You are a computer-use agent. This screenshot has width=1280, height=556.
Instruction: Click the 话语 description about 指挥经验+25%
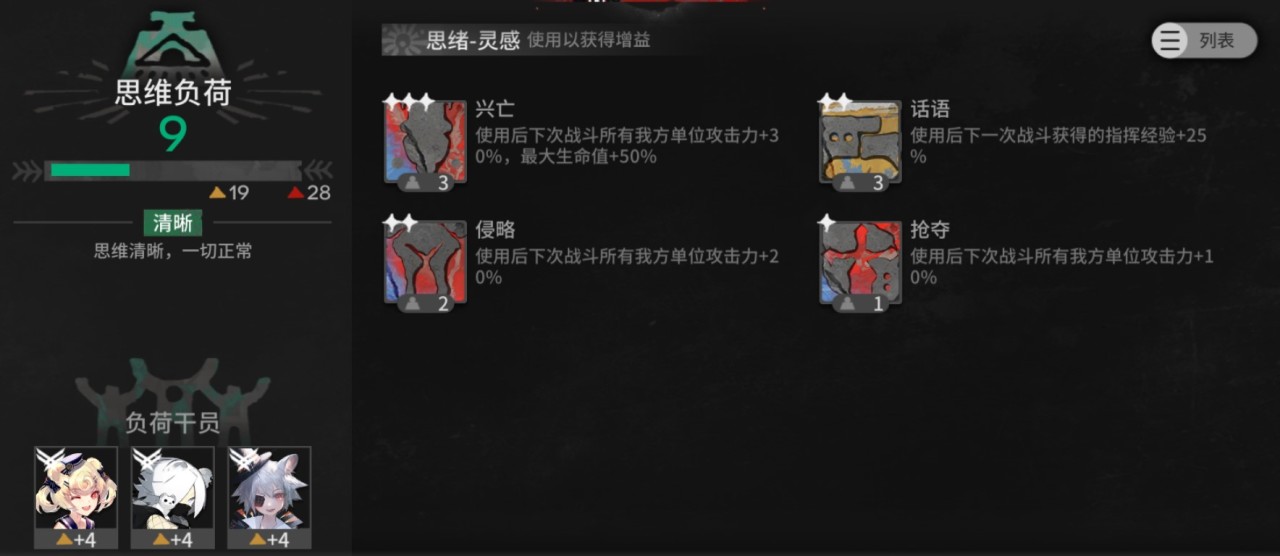[1058, 146]
